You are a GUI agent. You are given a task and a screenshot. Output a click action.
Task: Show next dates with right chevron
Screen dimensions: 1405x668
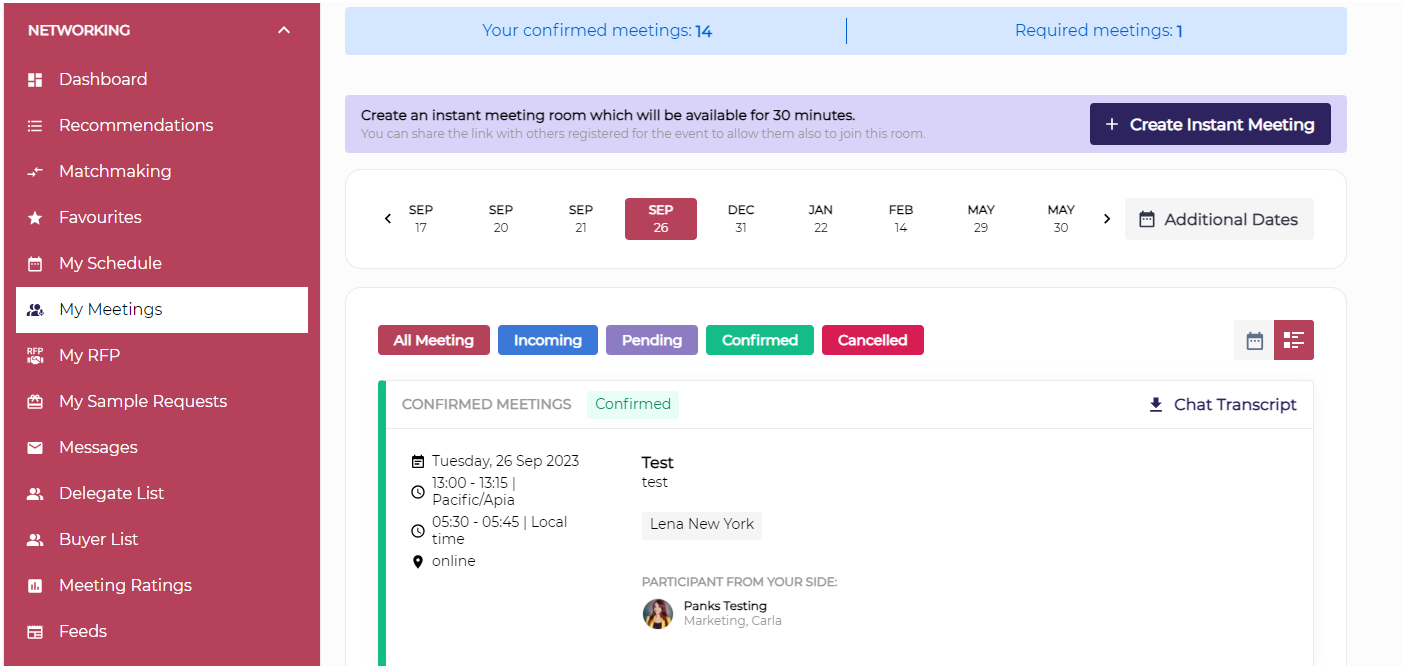[x=1107, y=219]
